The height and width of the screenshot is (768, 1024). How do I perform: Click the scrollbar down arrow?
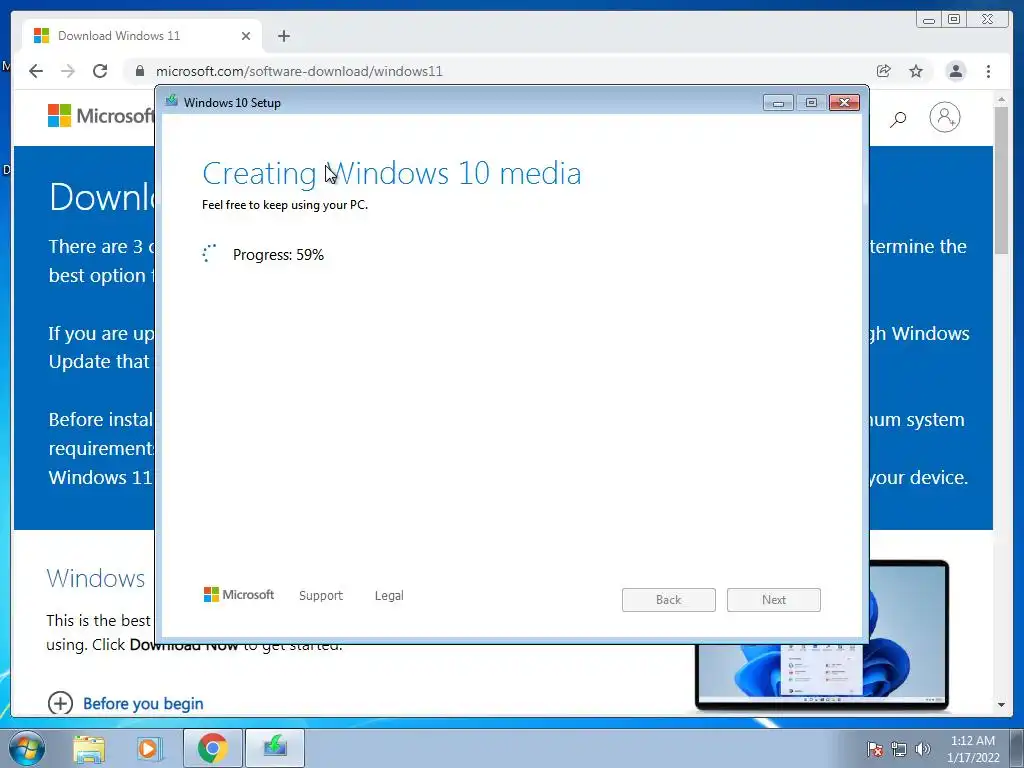coord(1001,705)
